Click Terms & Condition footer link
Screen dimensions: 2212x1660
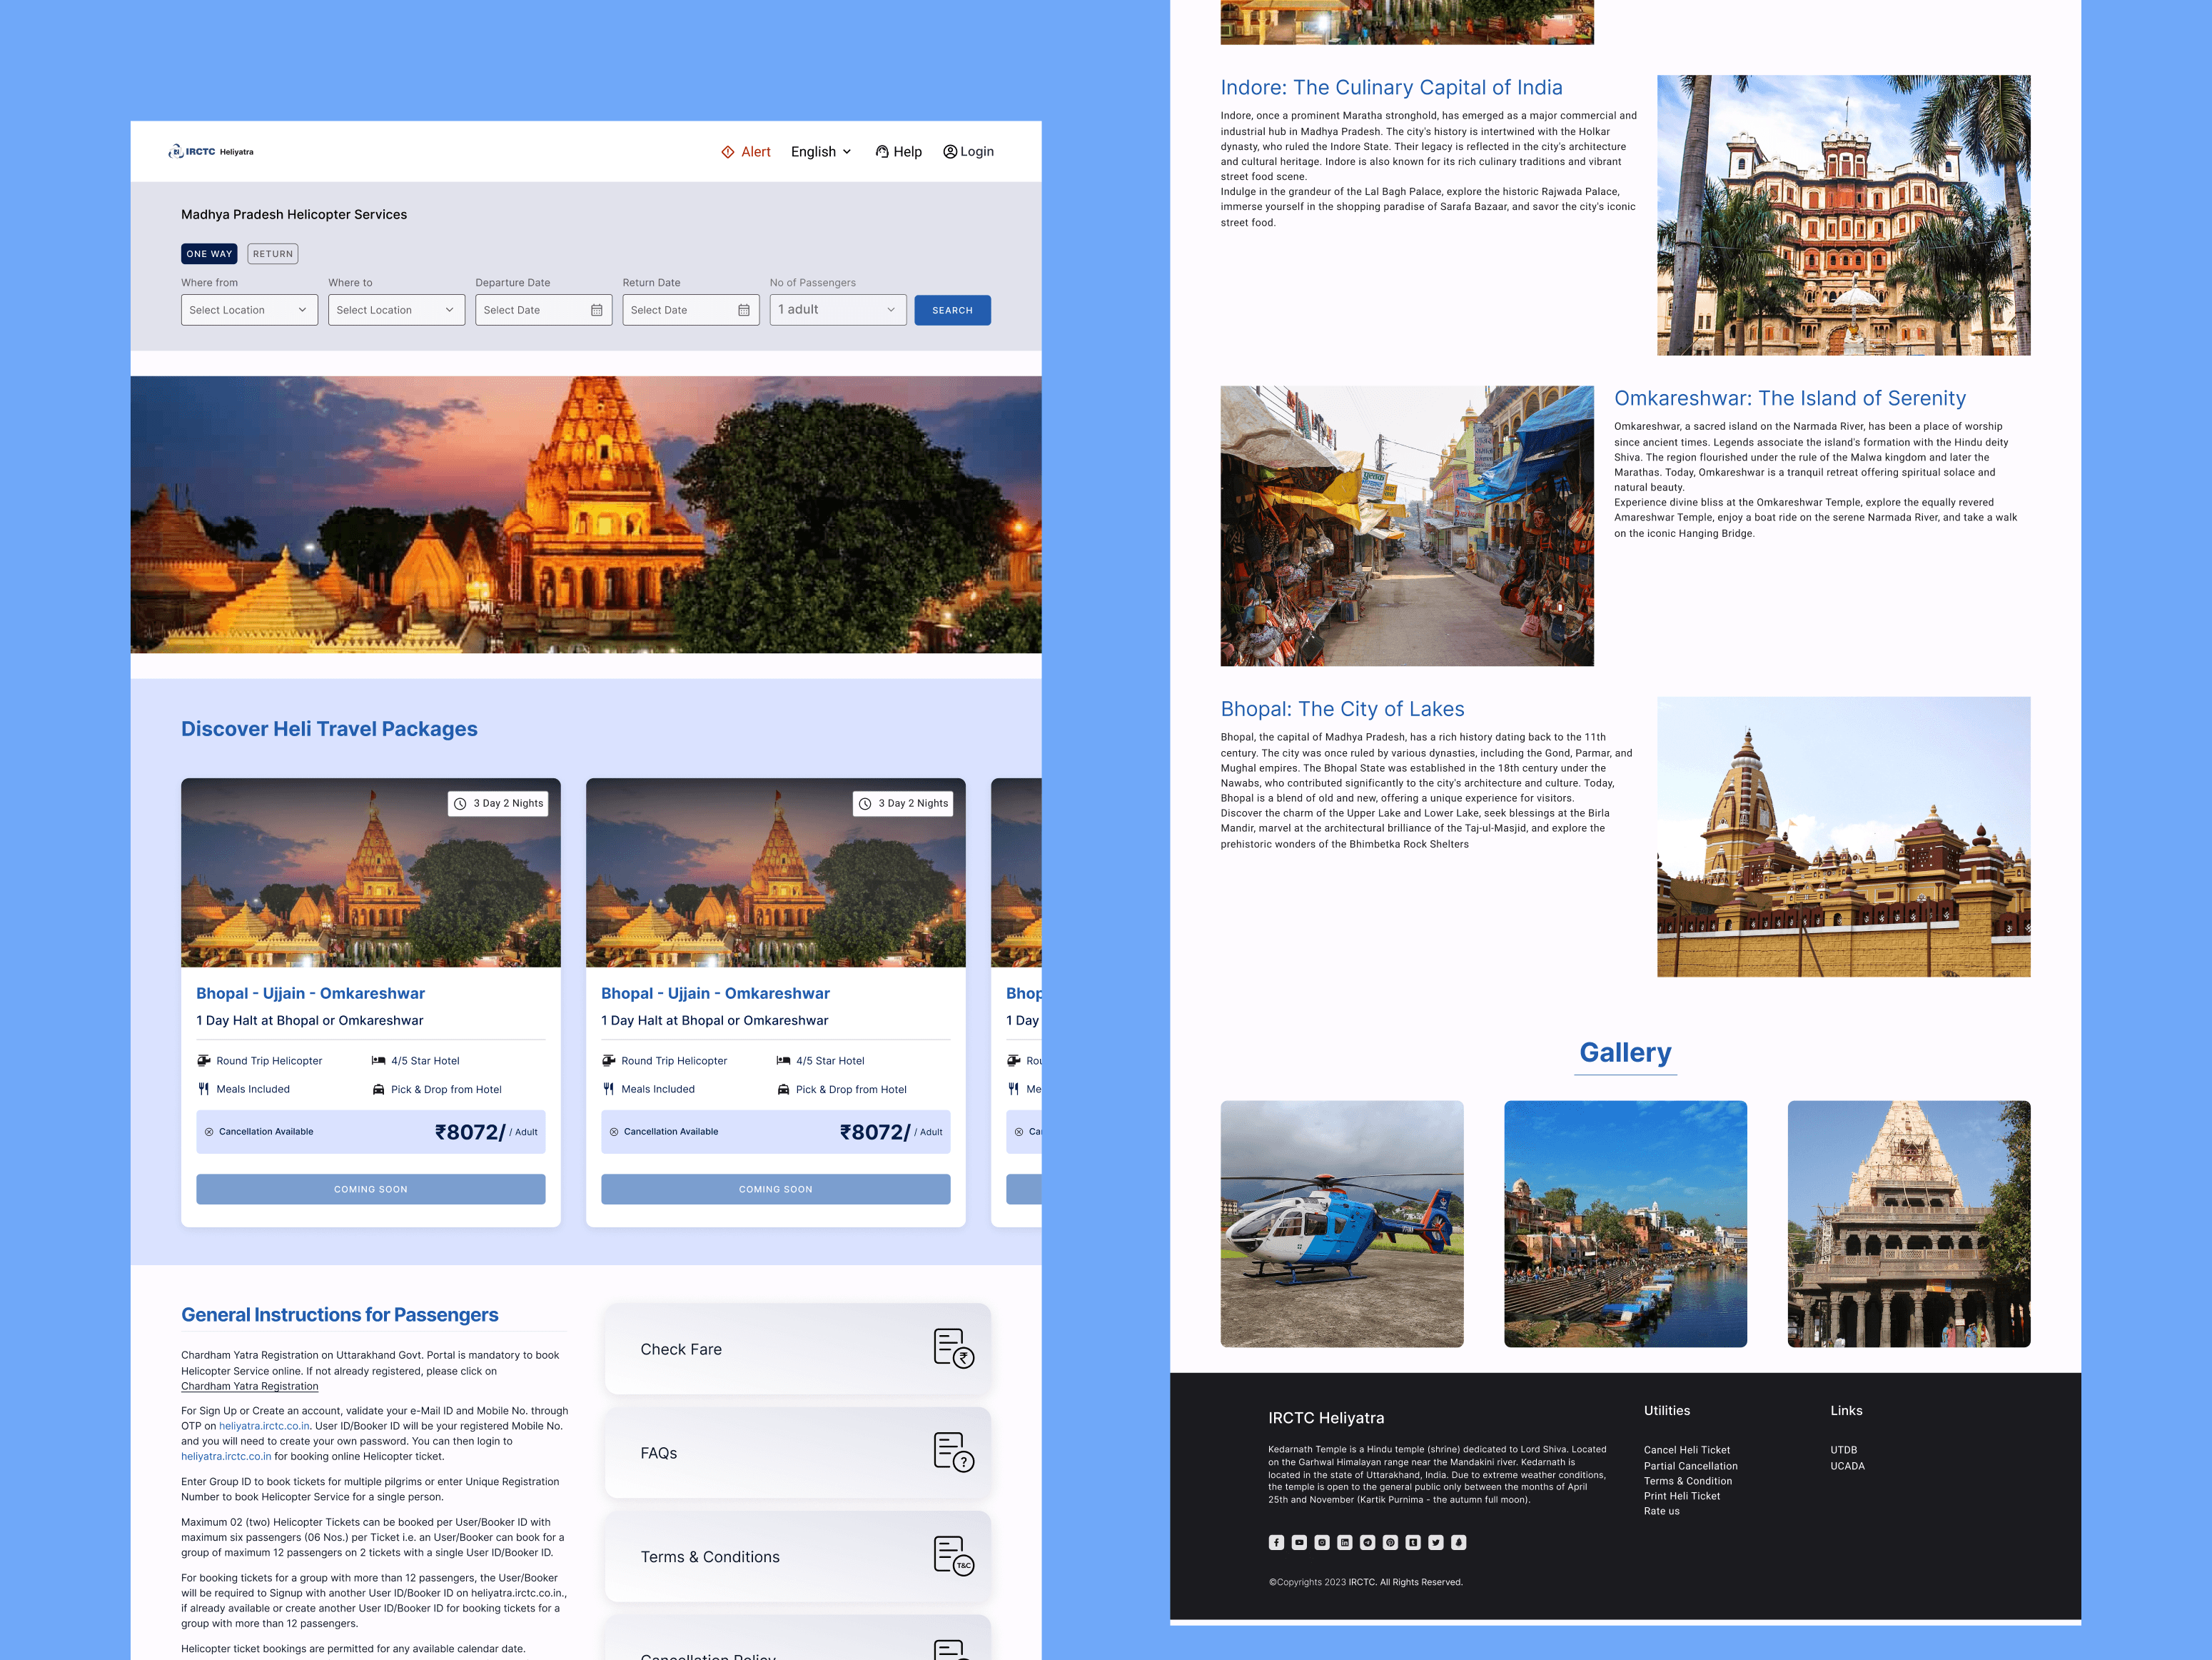(x=1688, y=1481)
